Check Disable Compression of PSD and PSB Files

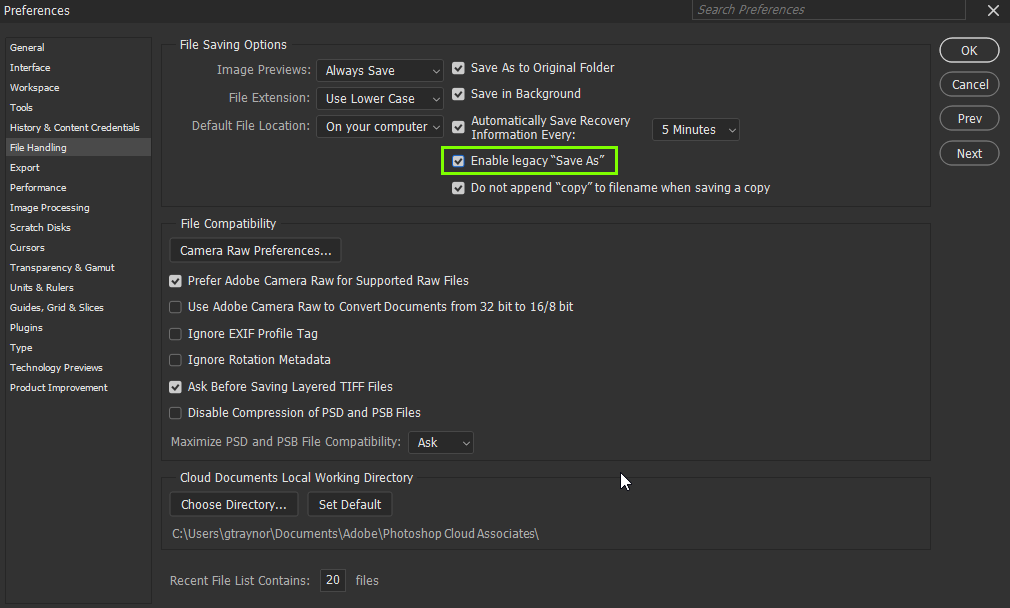[175, 412]
